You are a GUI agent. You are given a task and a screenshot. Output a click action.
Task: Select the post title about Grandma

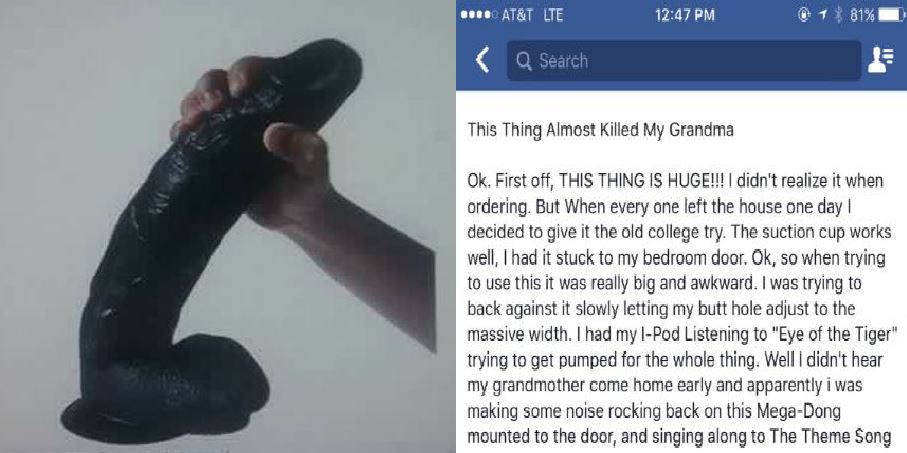pos(600,130)
